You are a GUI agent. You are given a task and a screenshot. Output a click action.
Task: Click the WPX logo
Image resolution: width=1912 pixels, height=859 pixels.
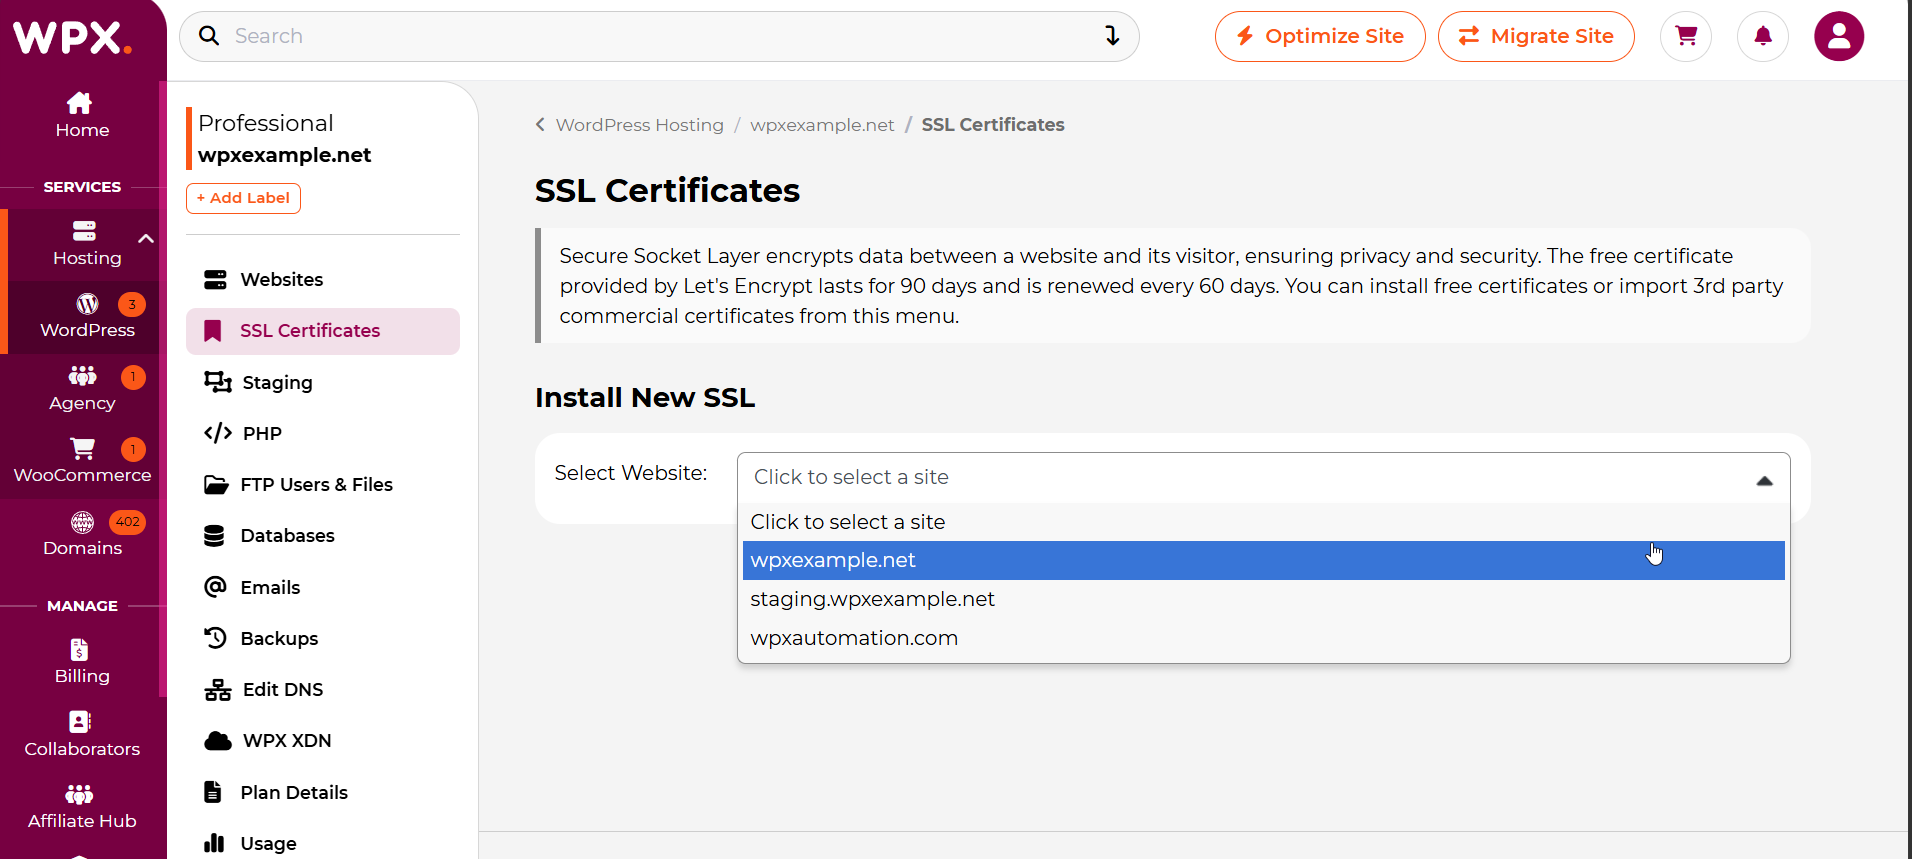(x=73, y=38)
